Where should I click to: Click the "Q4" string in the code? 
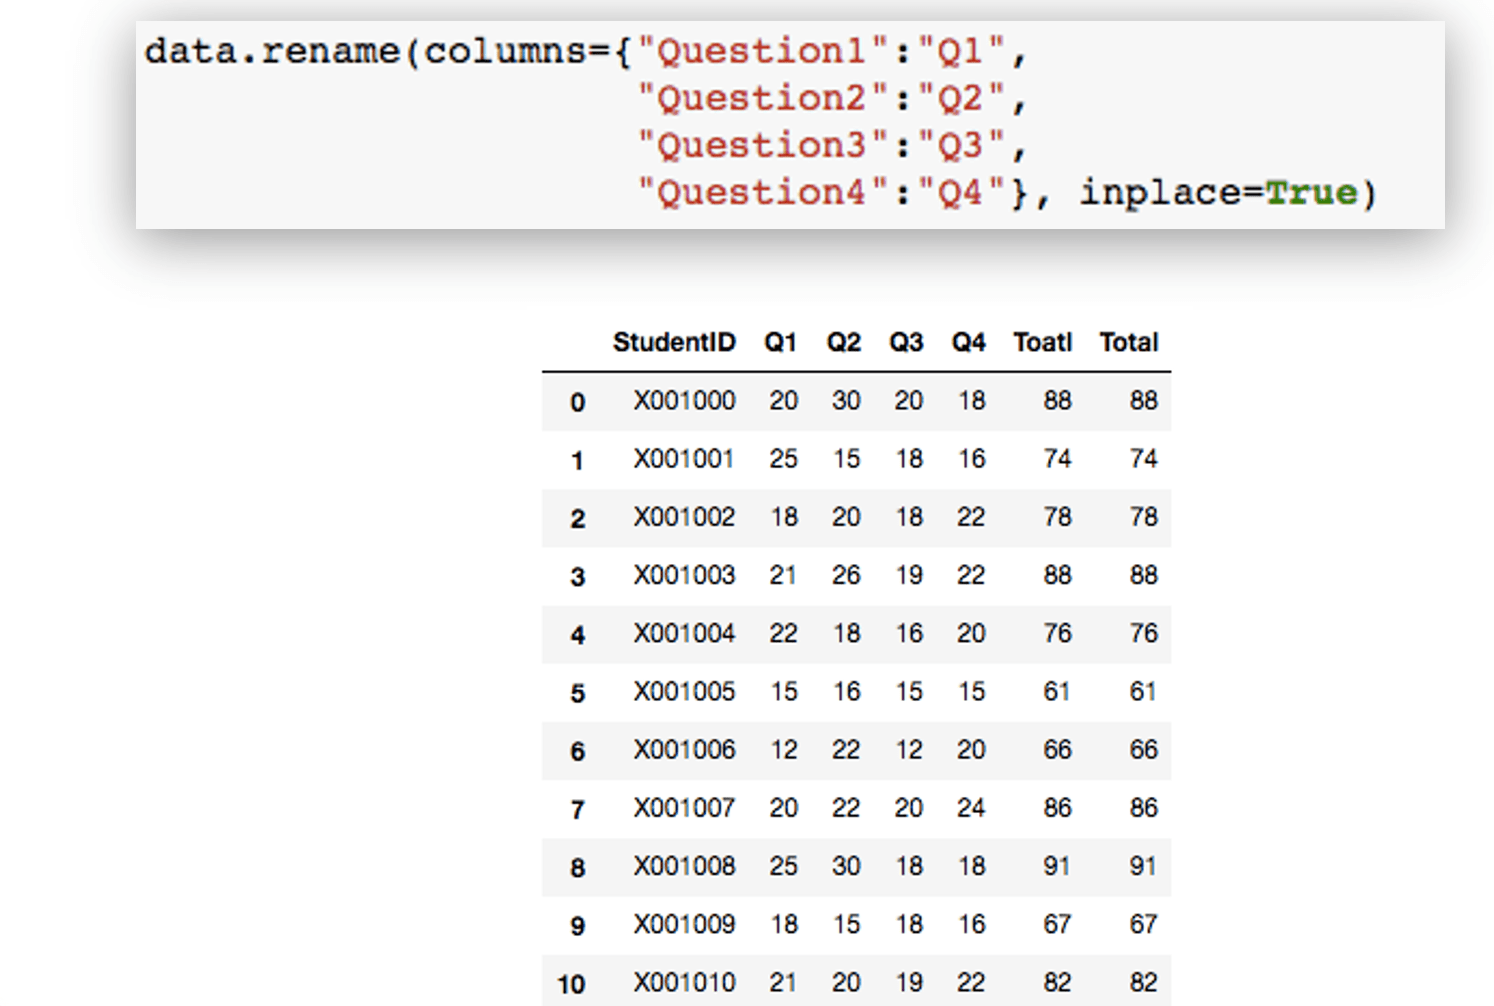pyautogui.click(x=960, y=192)
